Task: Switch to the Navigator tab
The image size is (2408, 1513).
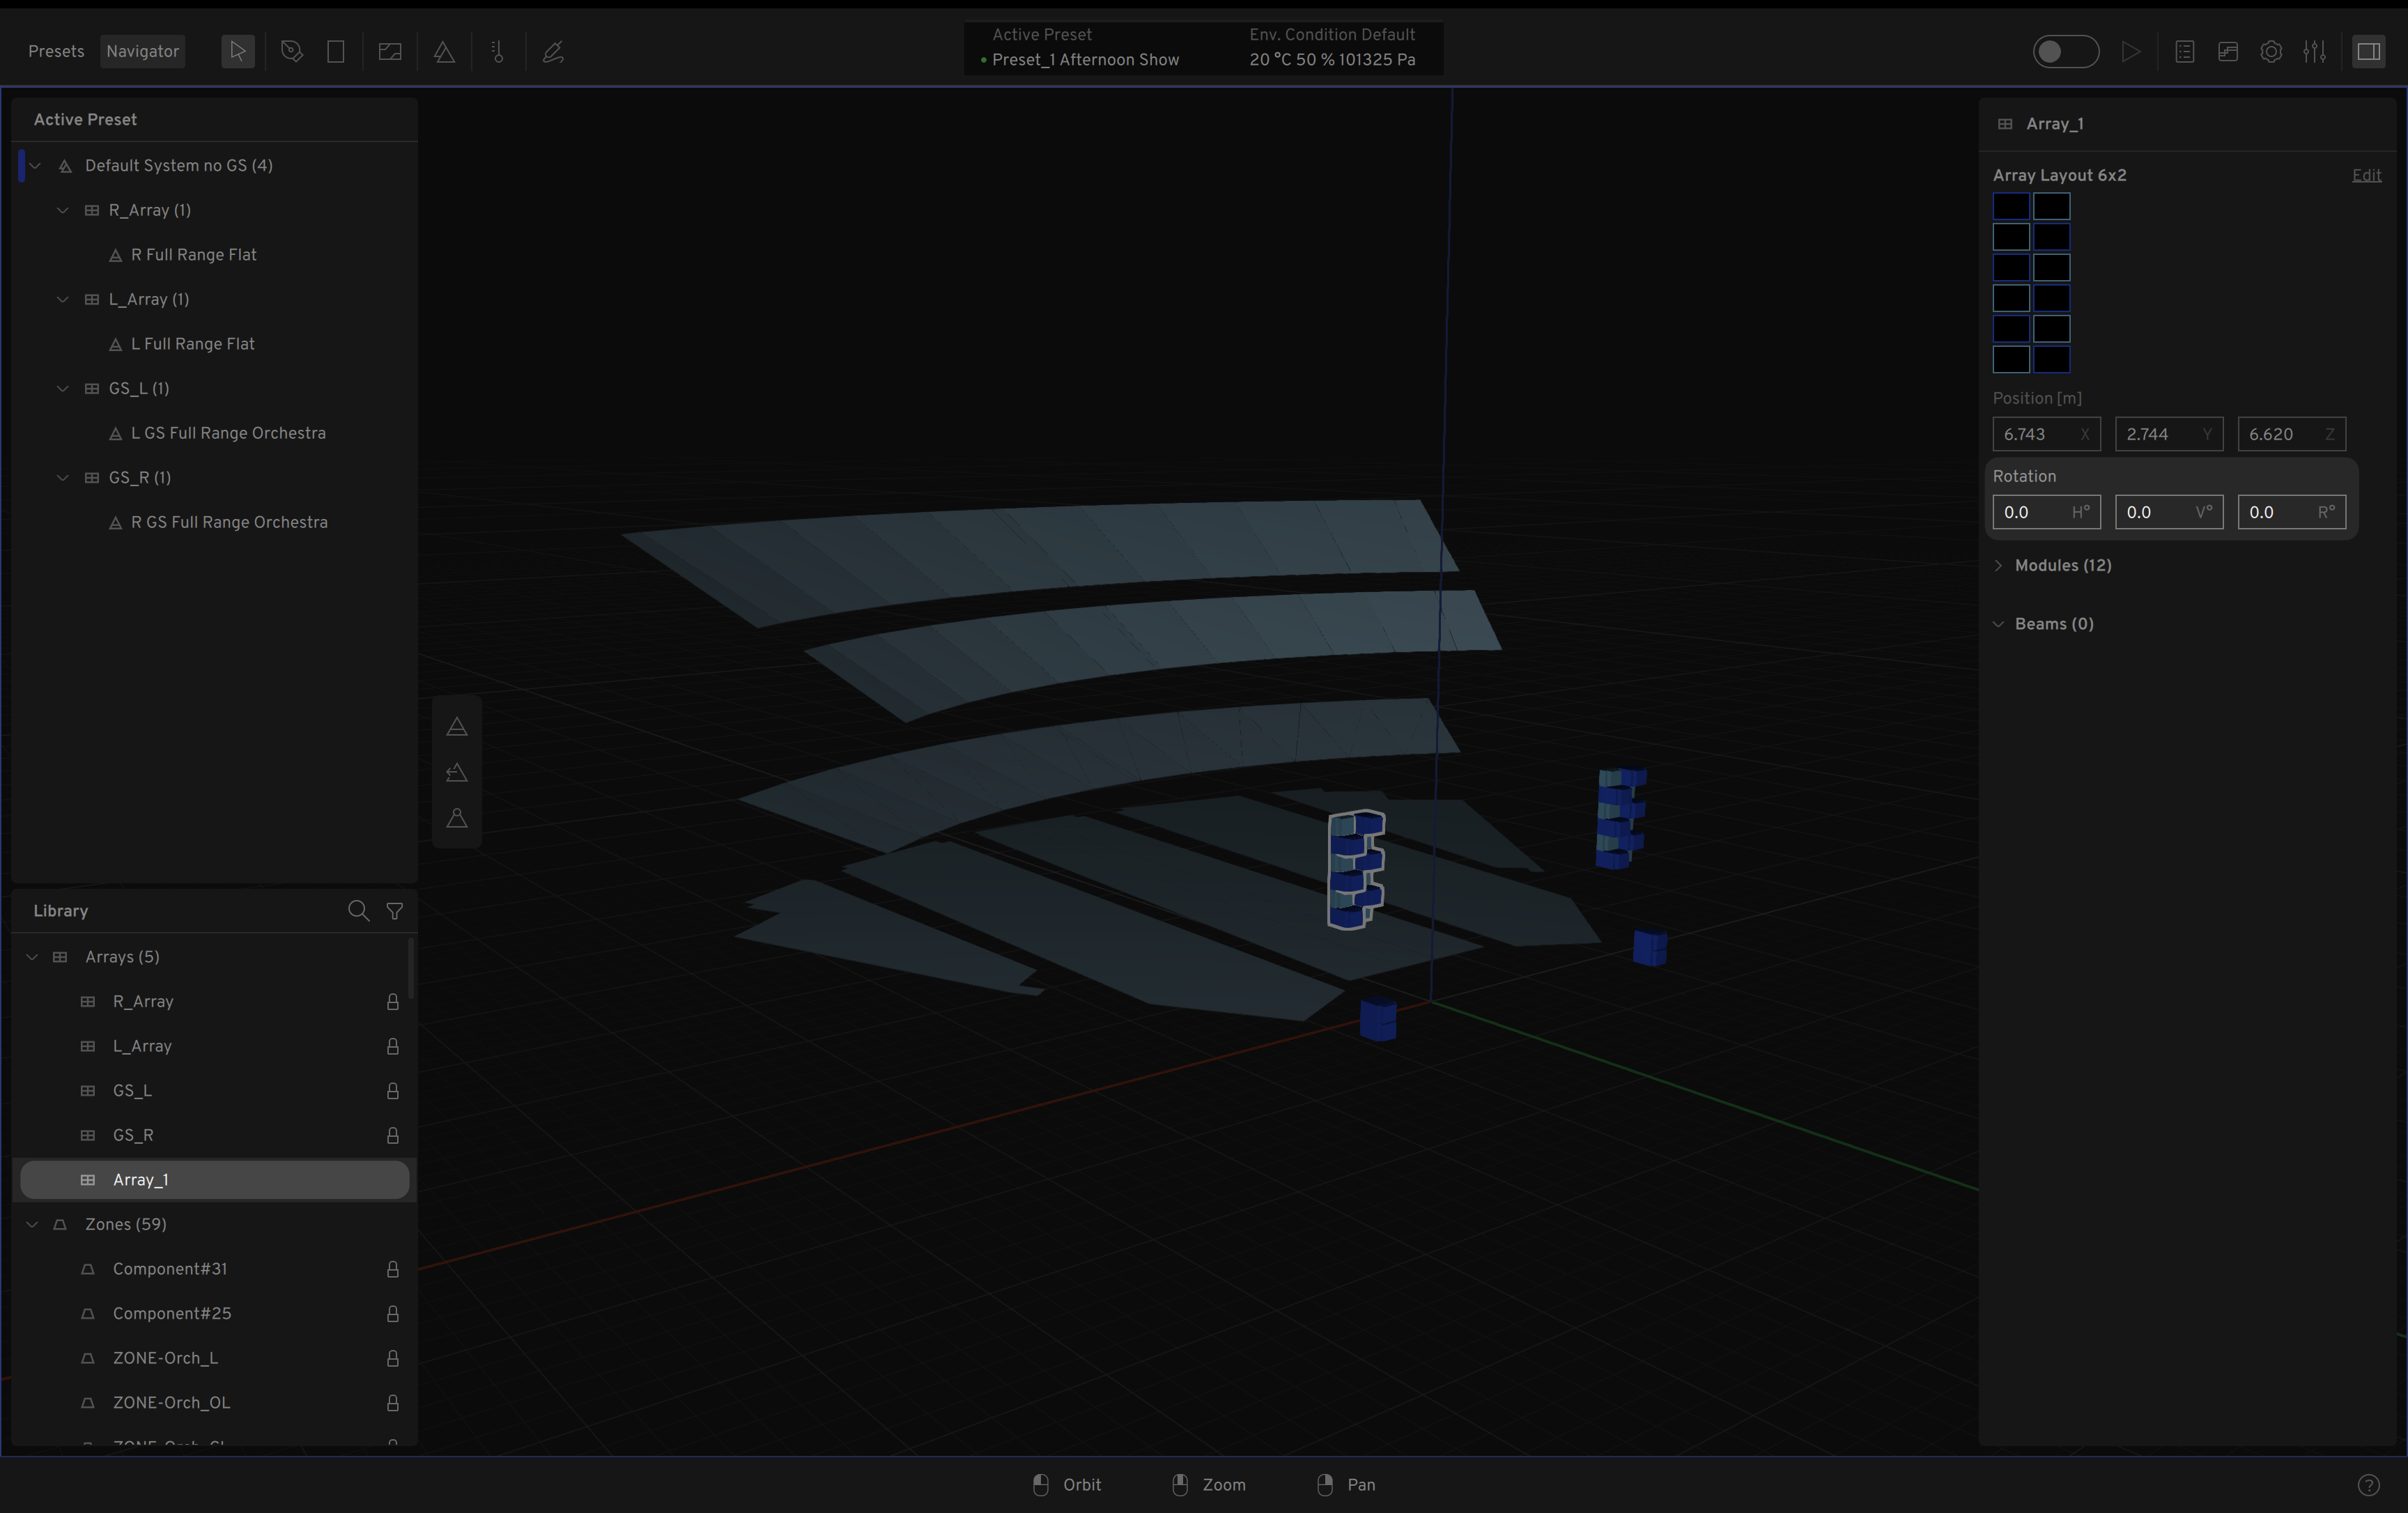Action: (142, 51)
